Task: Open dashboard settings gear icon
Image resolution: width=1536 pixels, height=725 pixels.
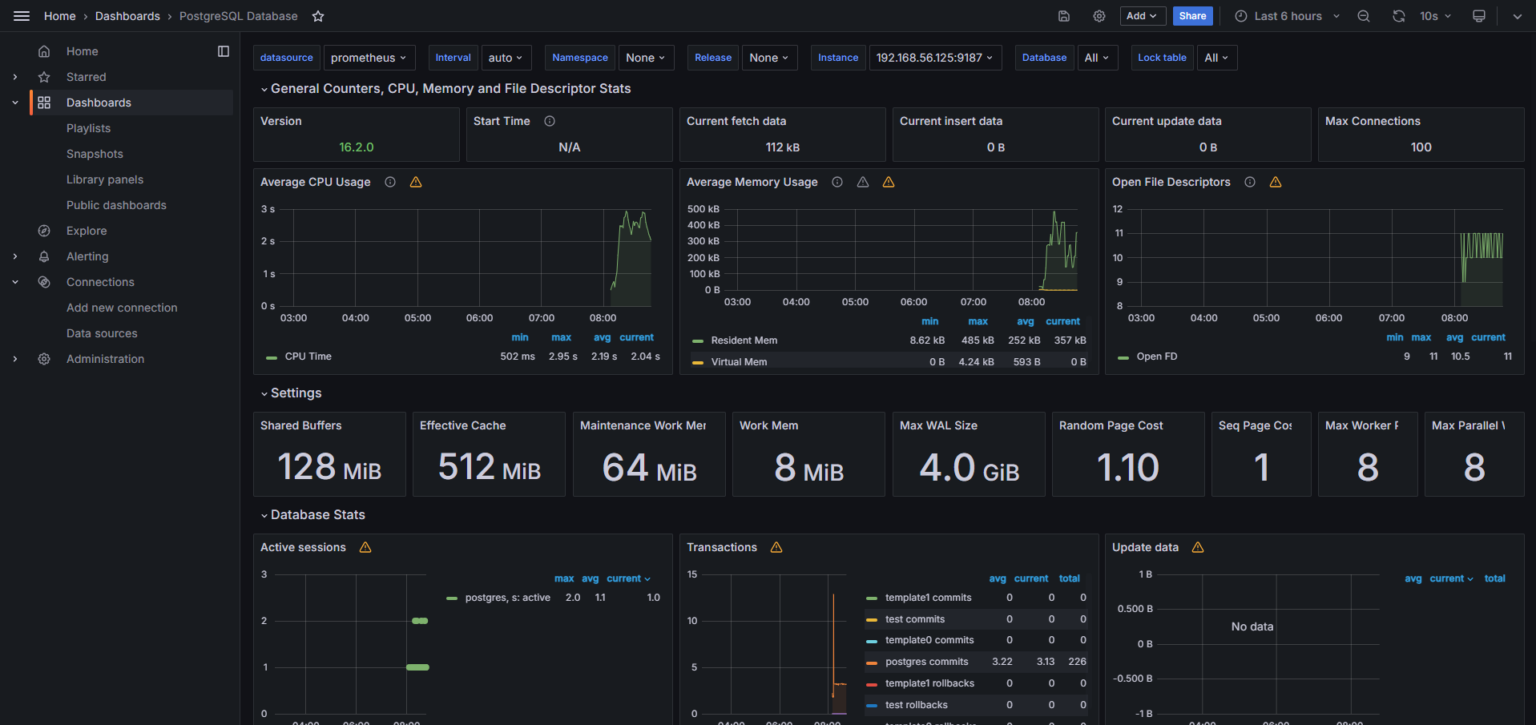Action: pyautogui.click(x=1099, y=16)
